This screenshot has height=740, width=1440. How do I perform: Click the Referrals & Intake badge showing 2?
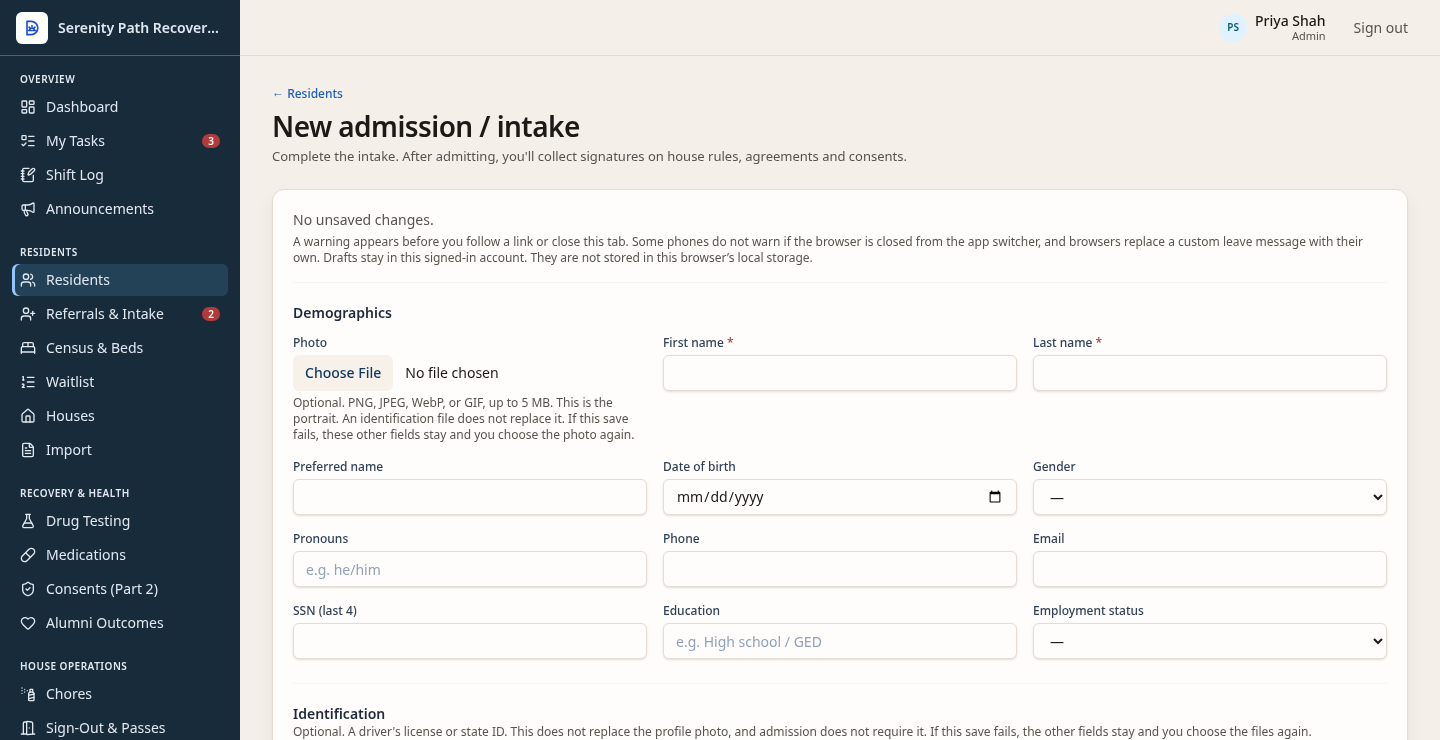pos(211,314)
